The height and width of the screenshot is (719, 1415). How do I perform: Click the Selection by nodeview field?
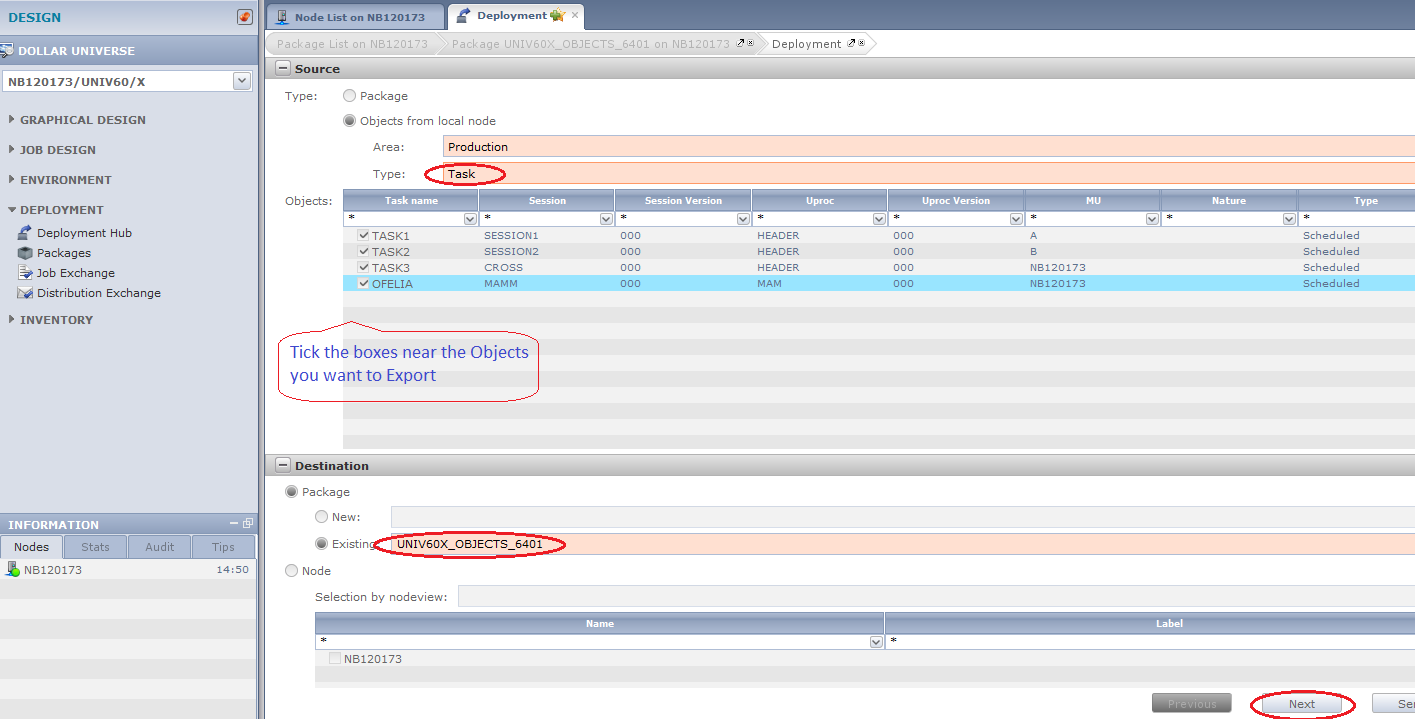(x=936, y=597)
